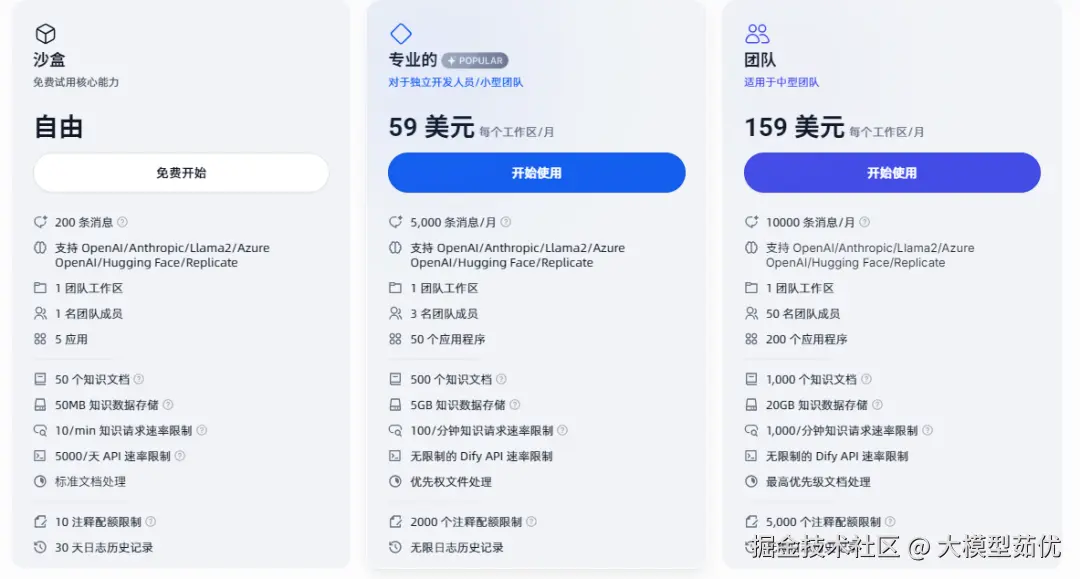Click the POPULAR badge
Screen dimensions: 1080x579
[475, 60]
